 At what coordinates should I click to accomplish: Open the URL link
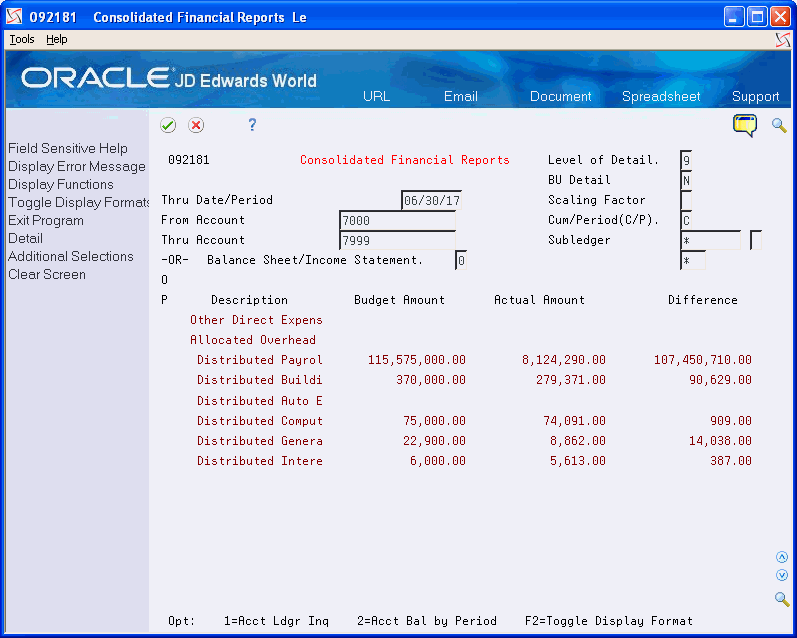point(376,97)
